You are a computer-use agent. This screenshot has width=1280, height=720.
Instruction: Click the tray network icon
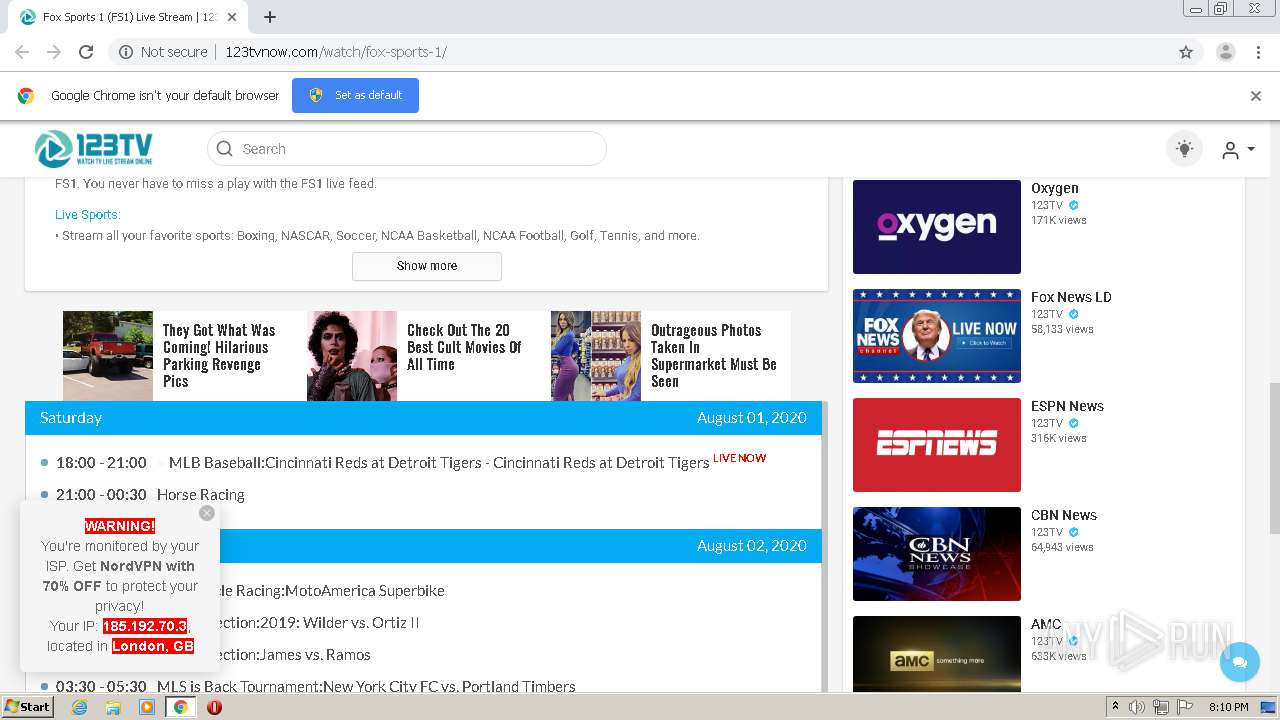click(1160, 707)
